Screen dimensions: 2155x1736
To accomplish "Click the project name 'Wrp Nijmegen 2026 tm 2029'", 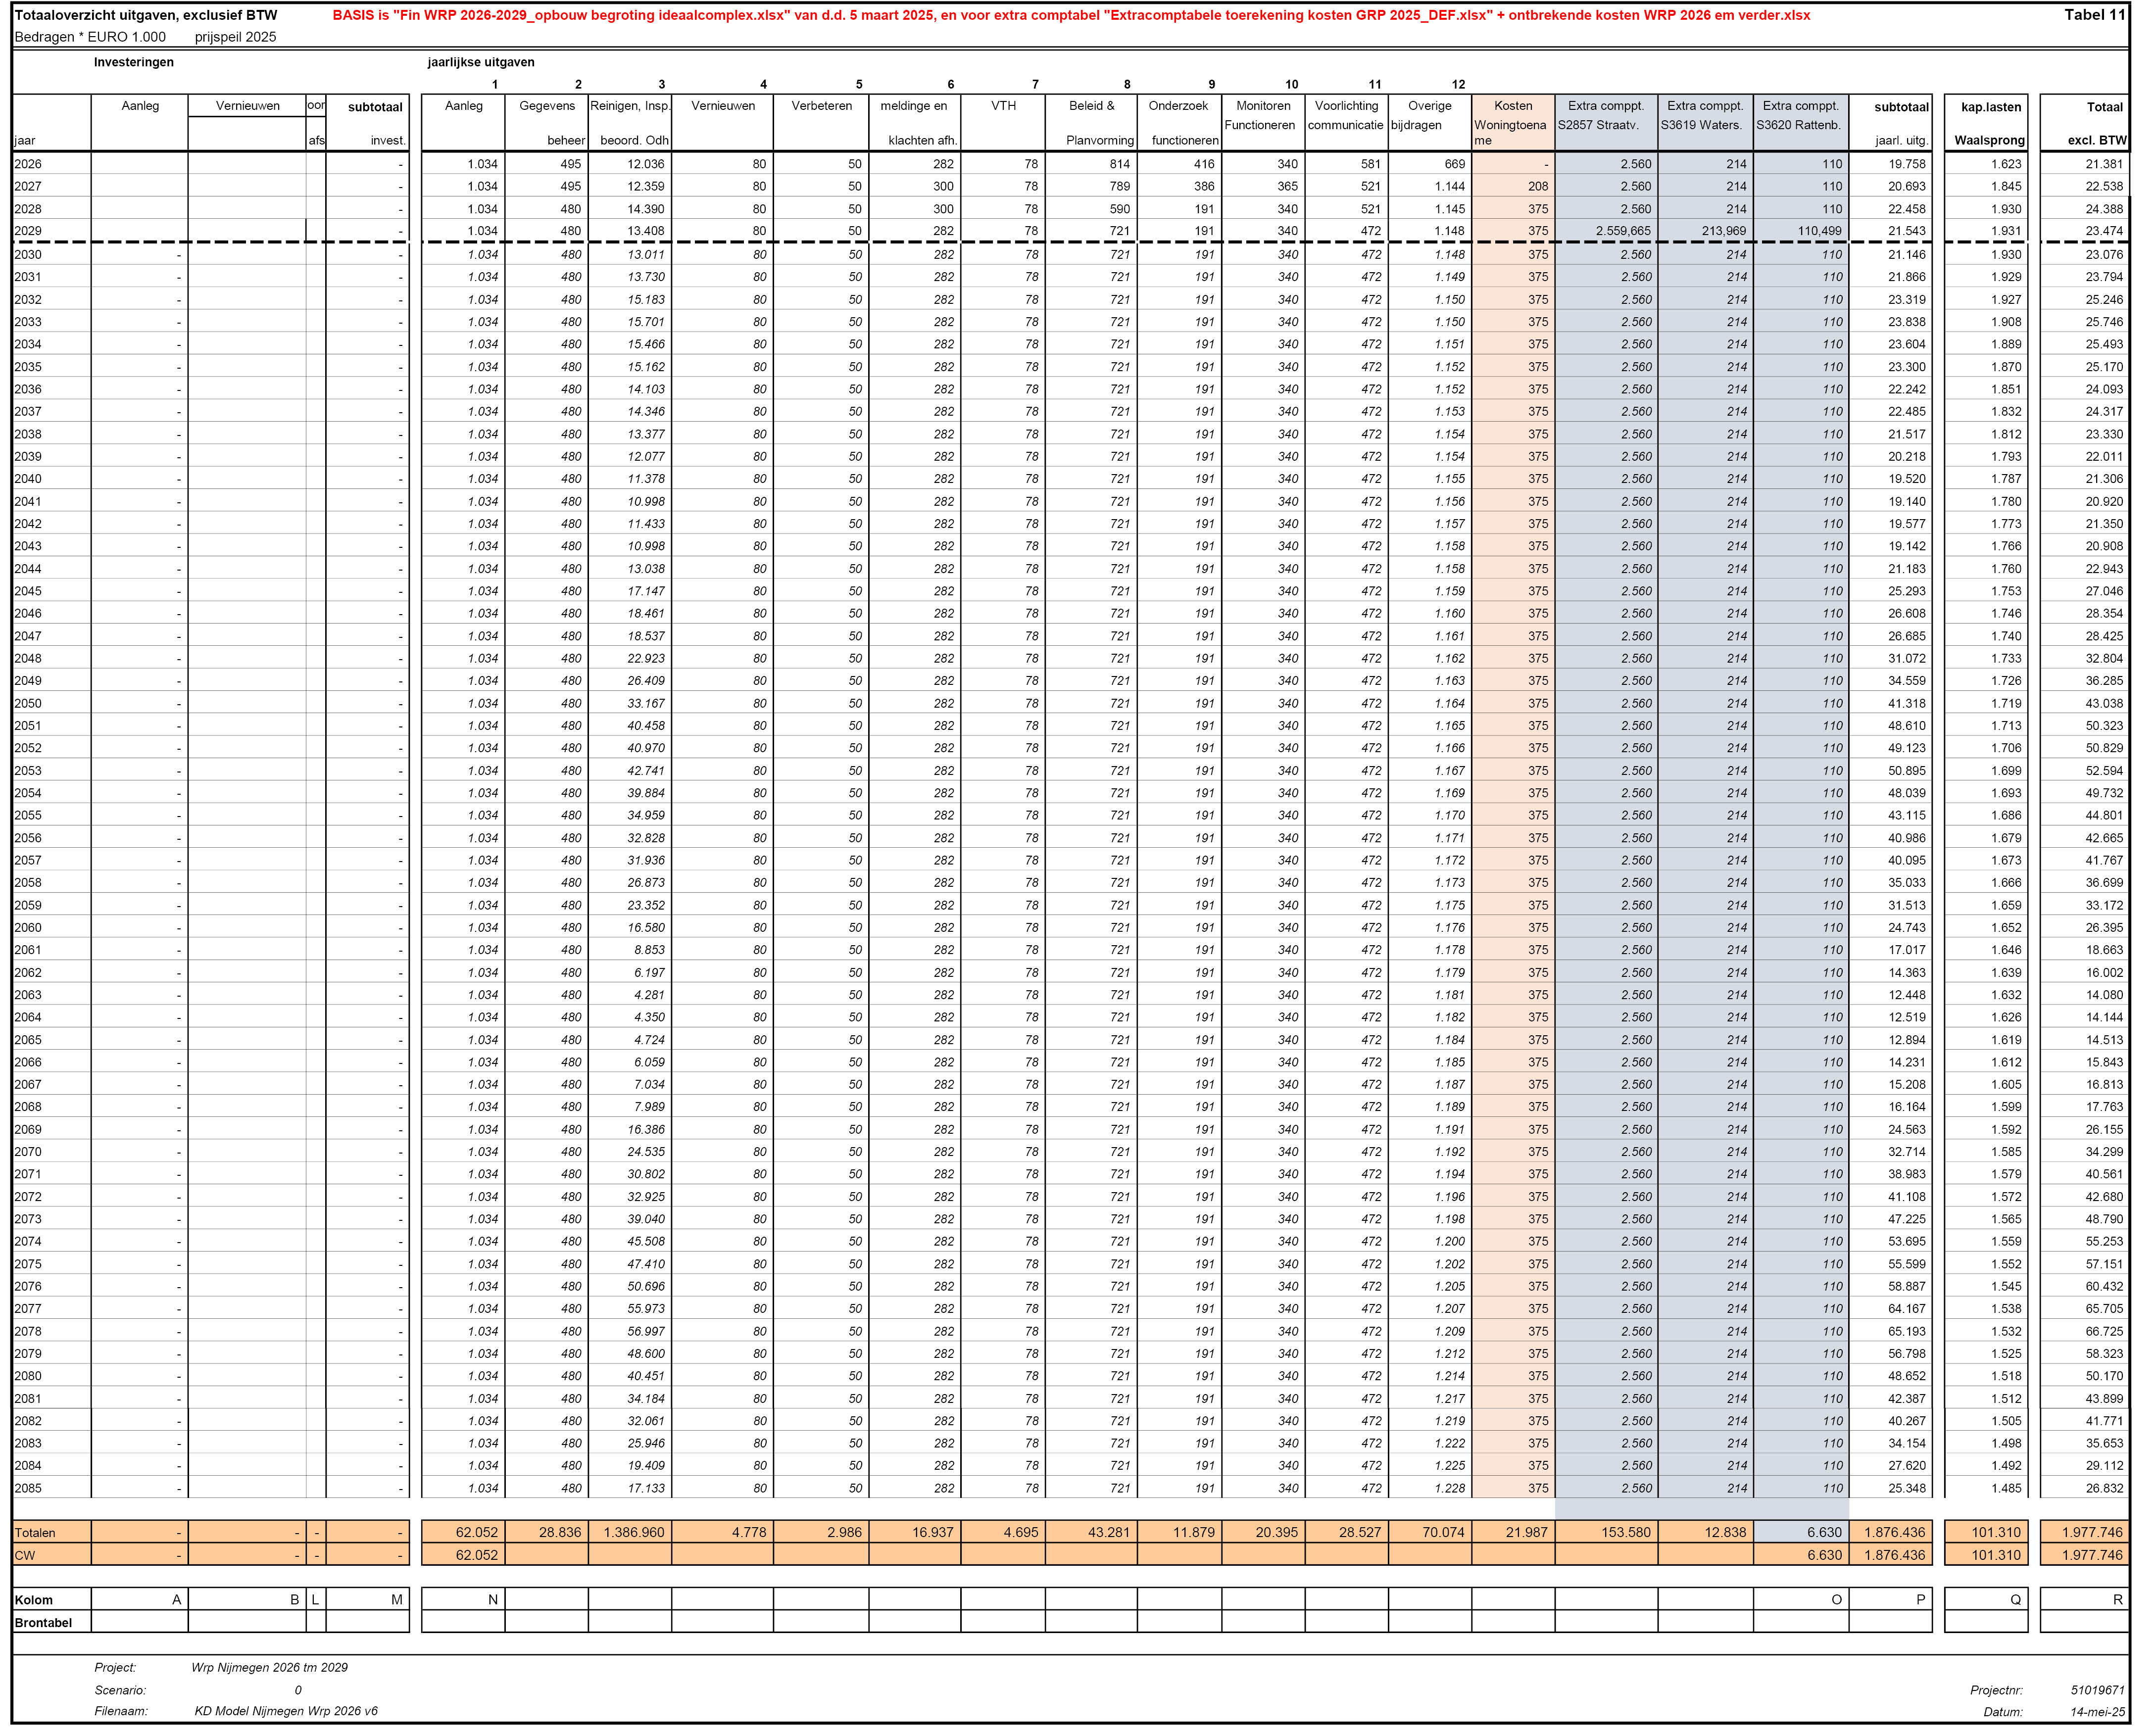I will point(270,1667).
